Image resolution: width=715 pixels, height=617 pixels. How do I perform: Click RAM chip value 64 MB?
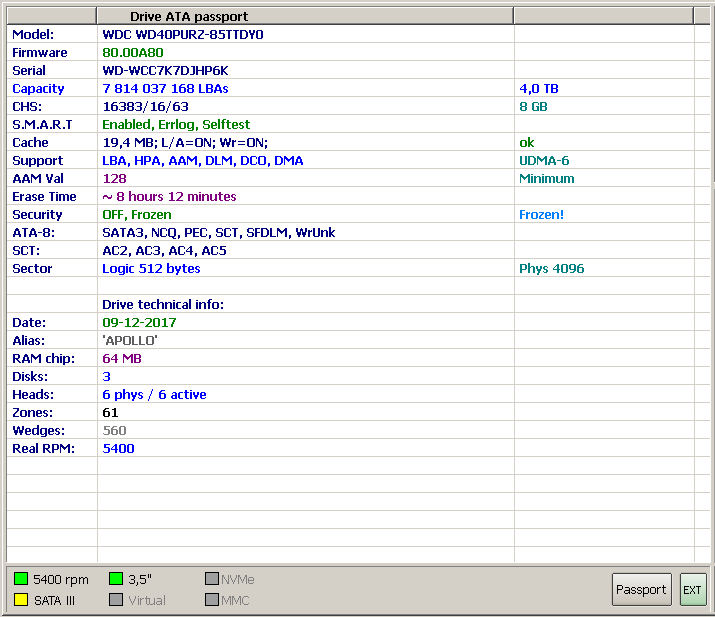pos(122,359)
